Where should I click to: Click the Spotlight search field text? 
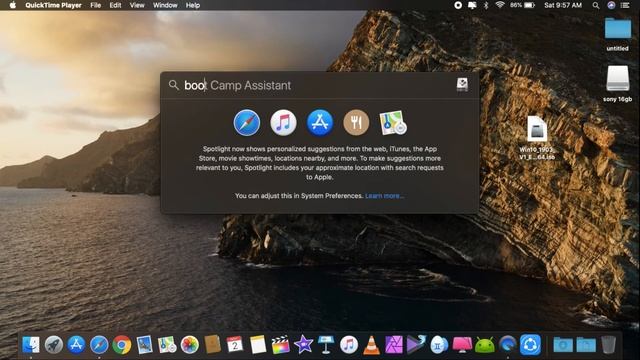238,85
